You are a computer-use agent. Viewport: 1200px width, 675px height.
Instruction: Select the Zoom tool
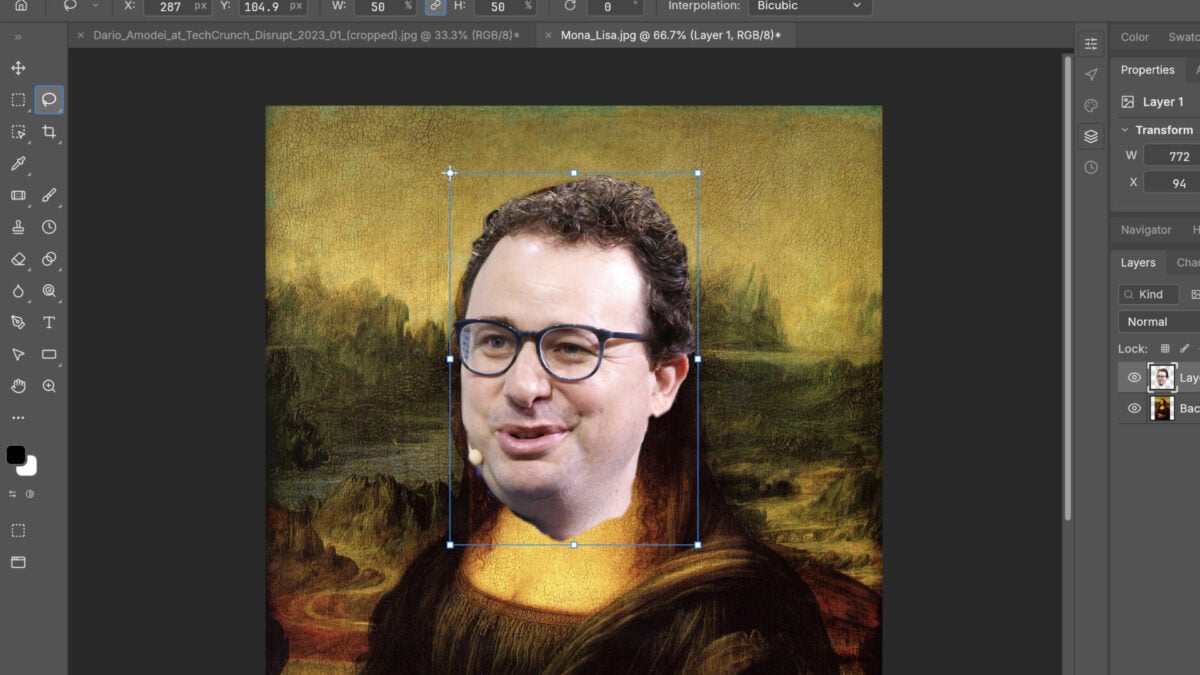(x=49, y=386)
